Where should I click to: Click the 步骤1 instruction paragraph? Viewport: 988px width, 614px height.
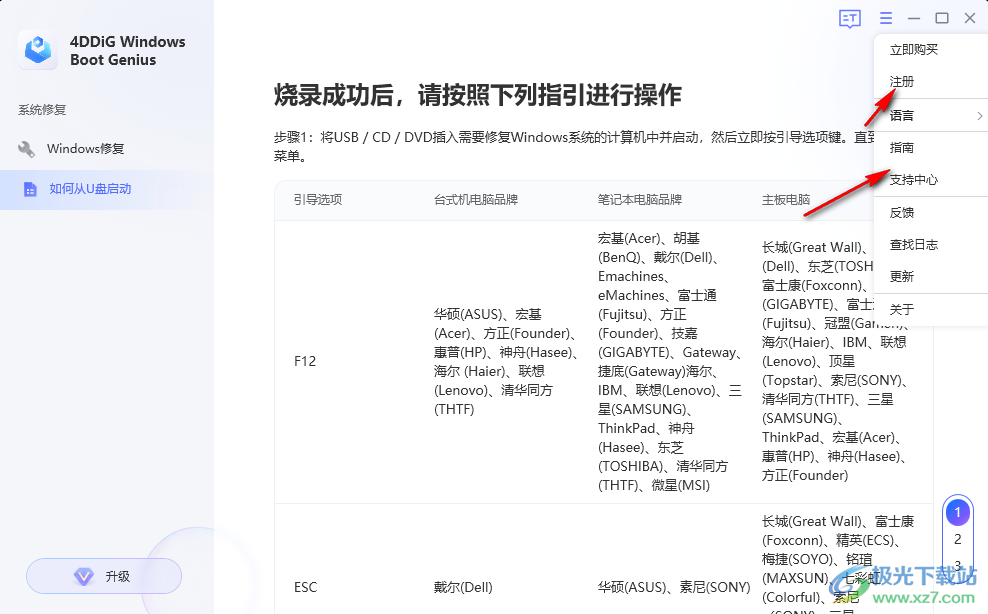575,146
